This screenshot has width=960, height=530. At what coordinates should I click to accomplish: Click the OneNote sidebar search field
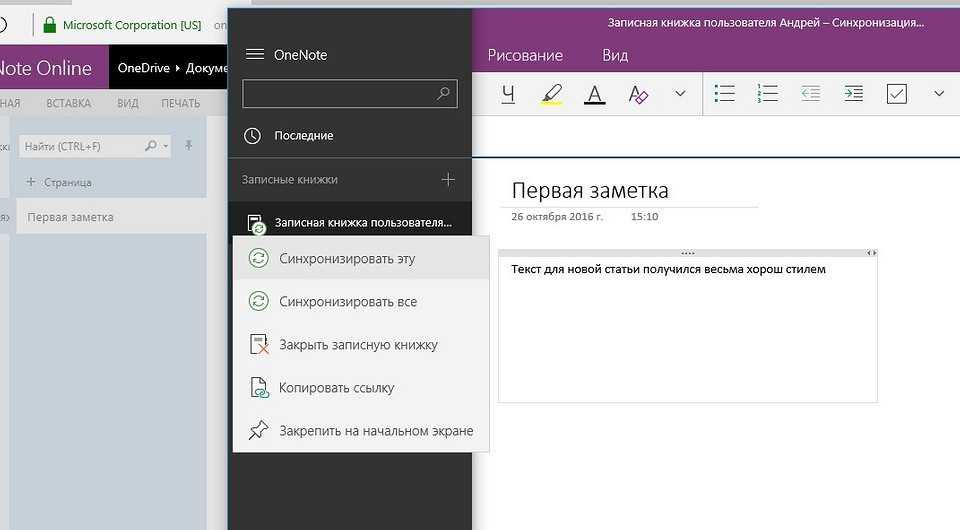tap(340, 94)
